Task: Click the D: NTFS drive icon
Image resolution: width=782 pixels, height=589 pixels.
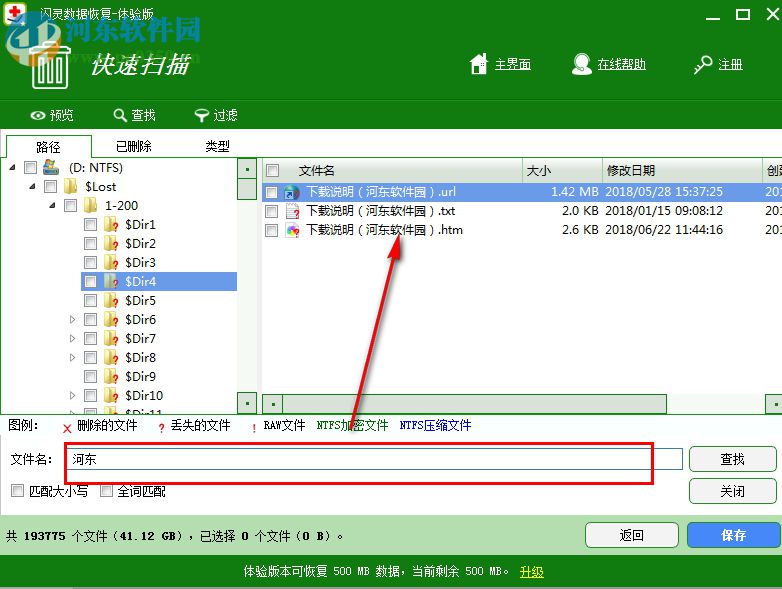Action: [51, 168]
